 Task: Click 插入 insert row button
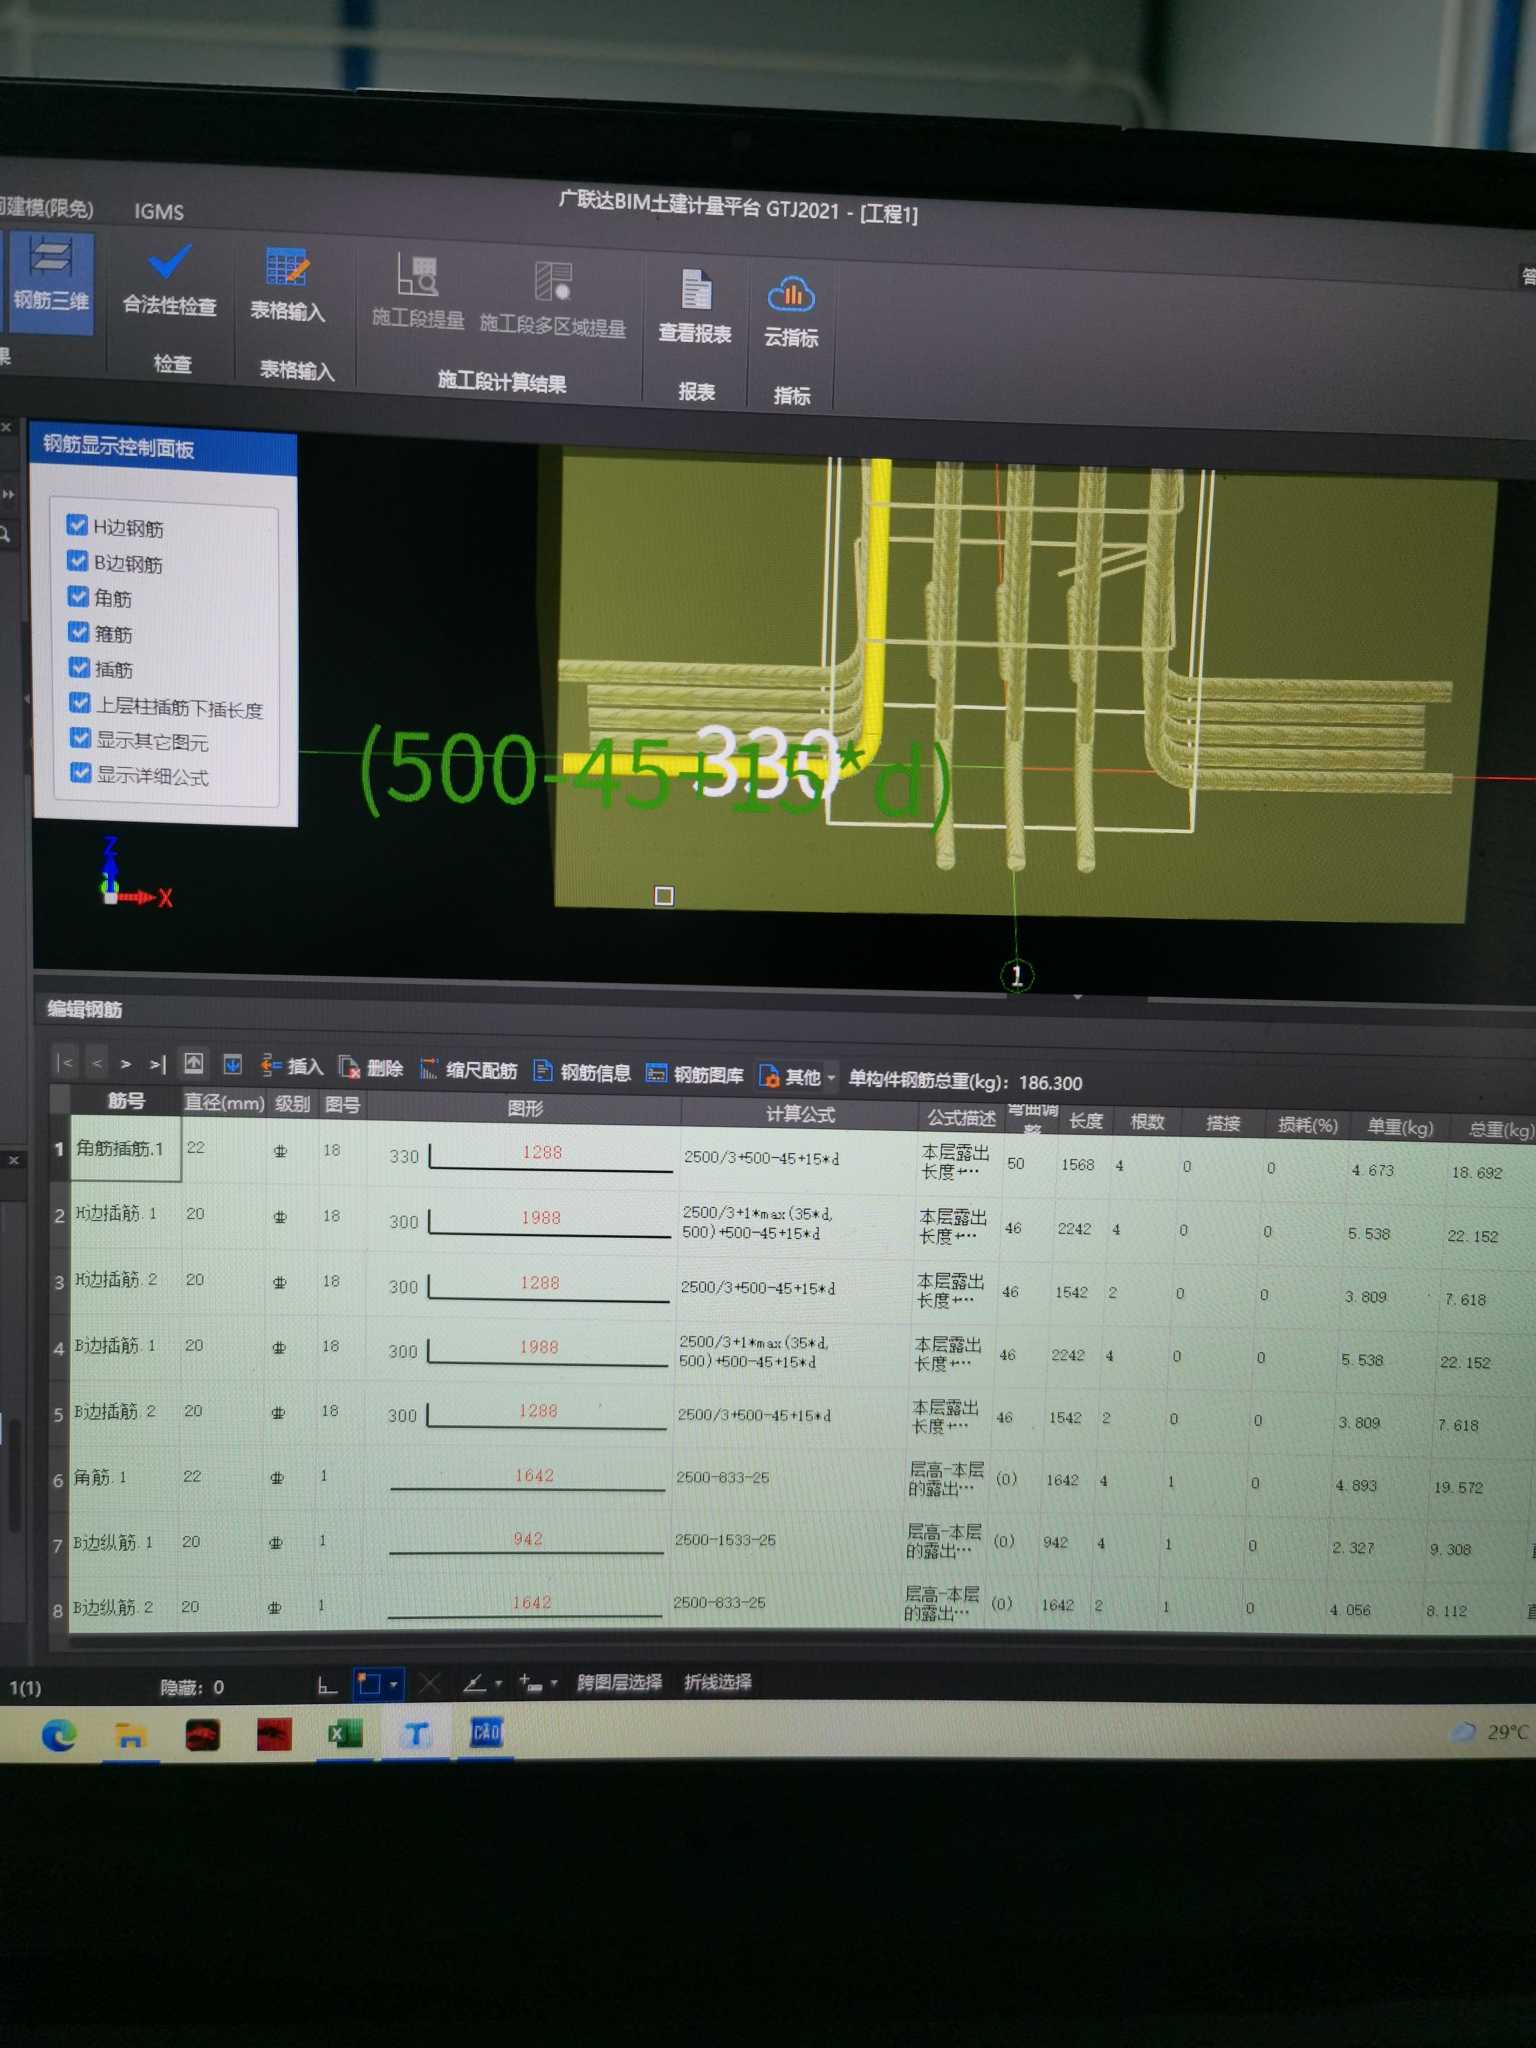[292, 1067]
